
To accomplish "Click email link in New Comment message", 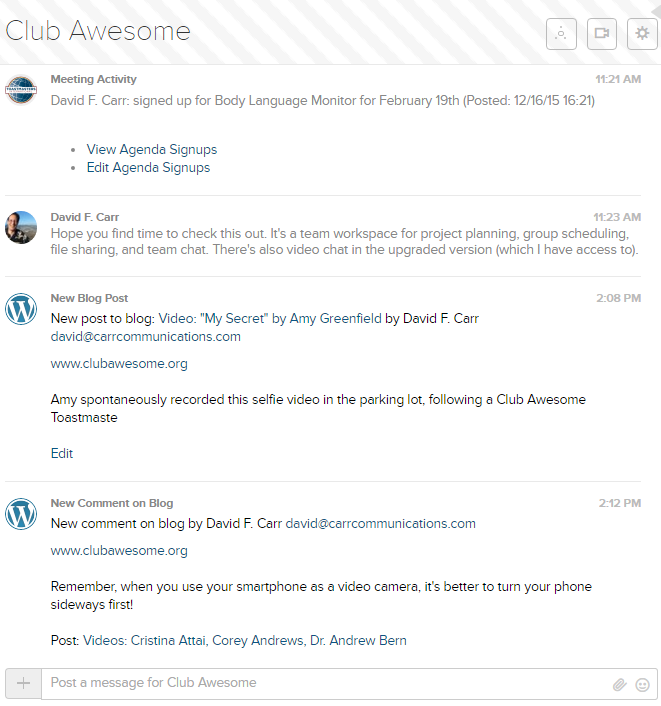I will point(380,524).
